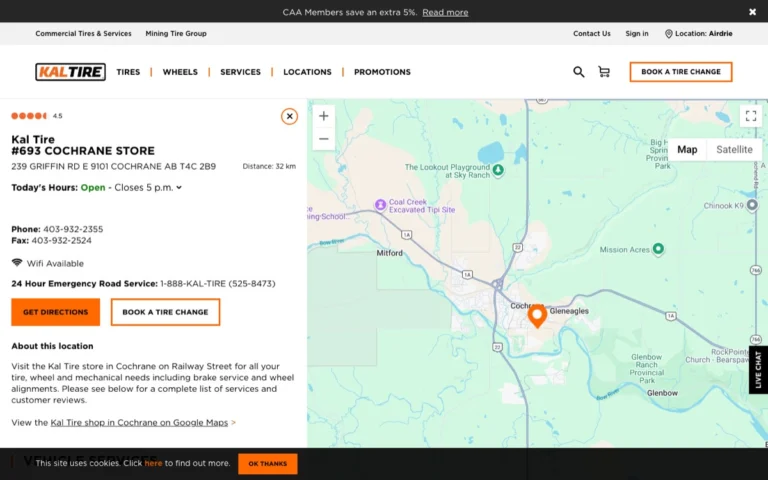Click the orange store marker on map
The width and height of the screenshot is (768, 480).
click(x=537, y=316)
